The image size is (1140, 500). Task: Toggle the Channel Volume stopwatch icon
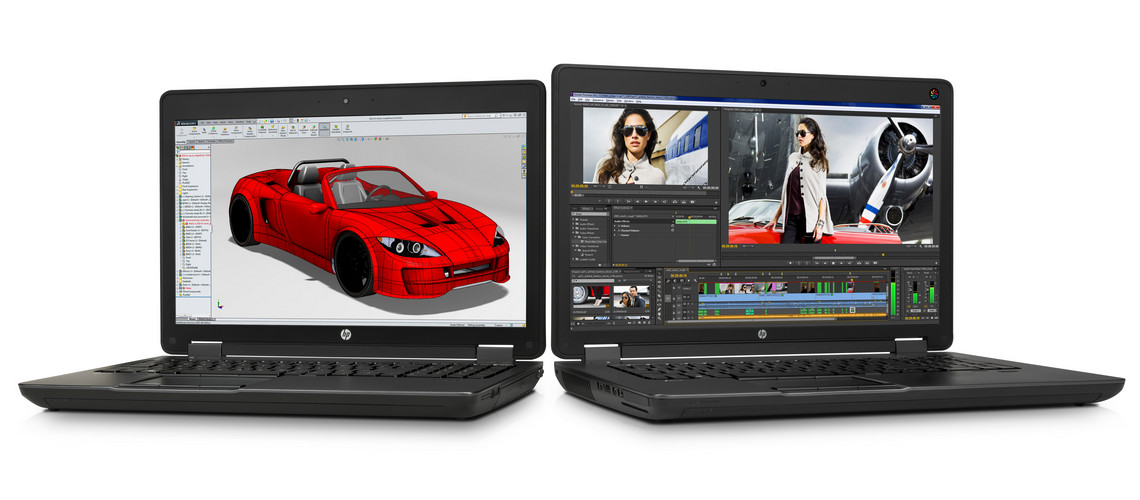[x=673, y=230]
